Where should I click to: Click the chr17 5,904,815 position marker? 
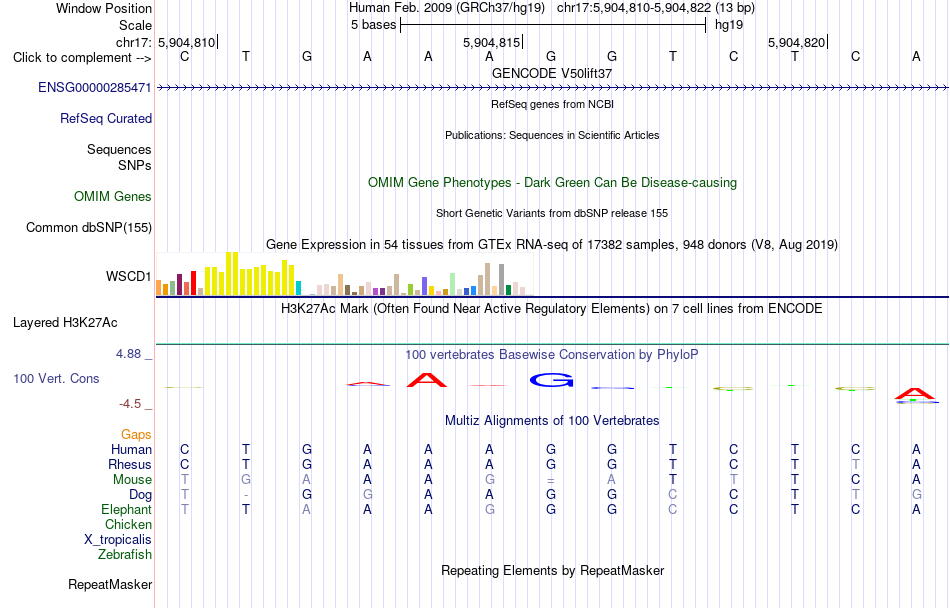pyautogui.click(x=493, y=42)
